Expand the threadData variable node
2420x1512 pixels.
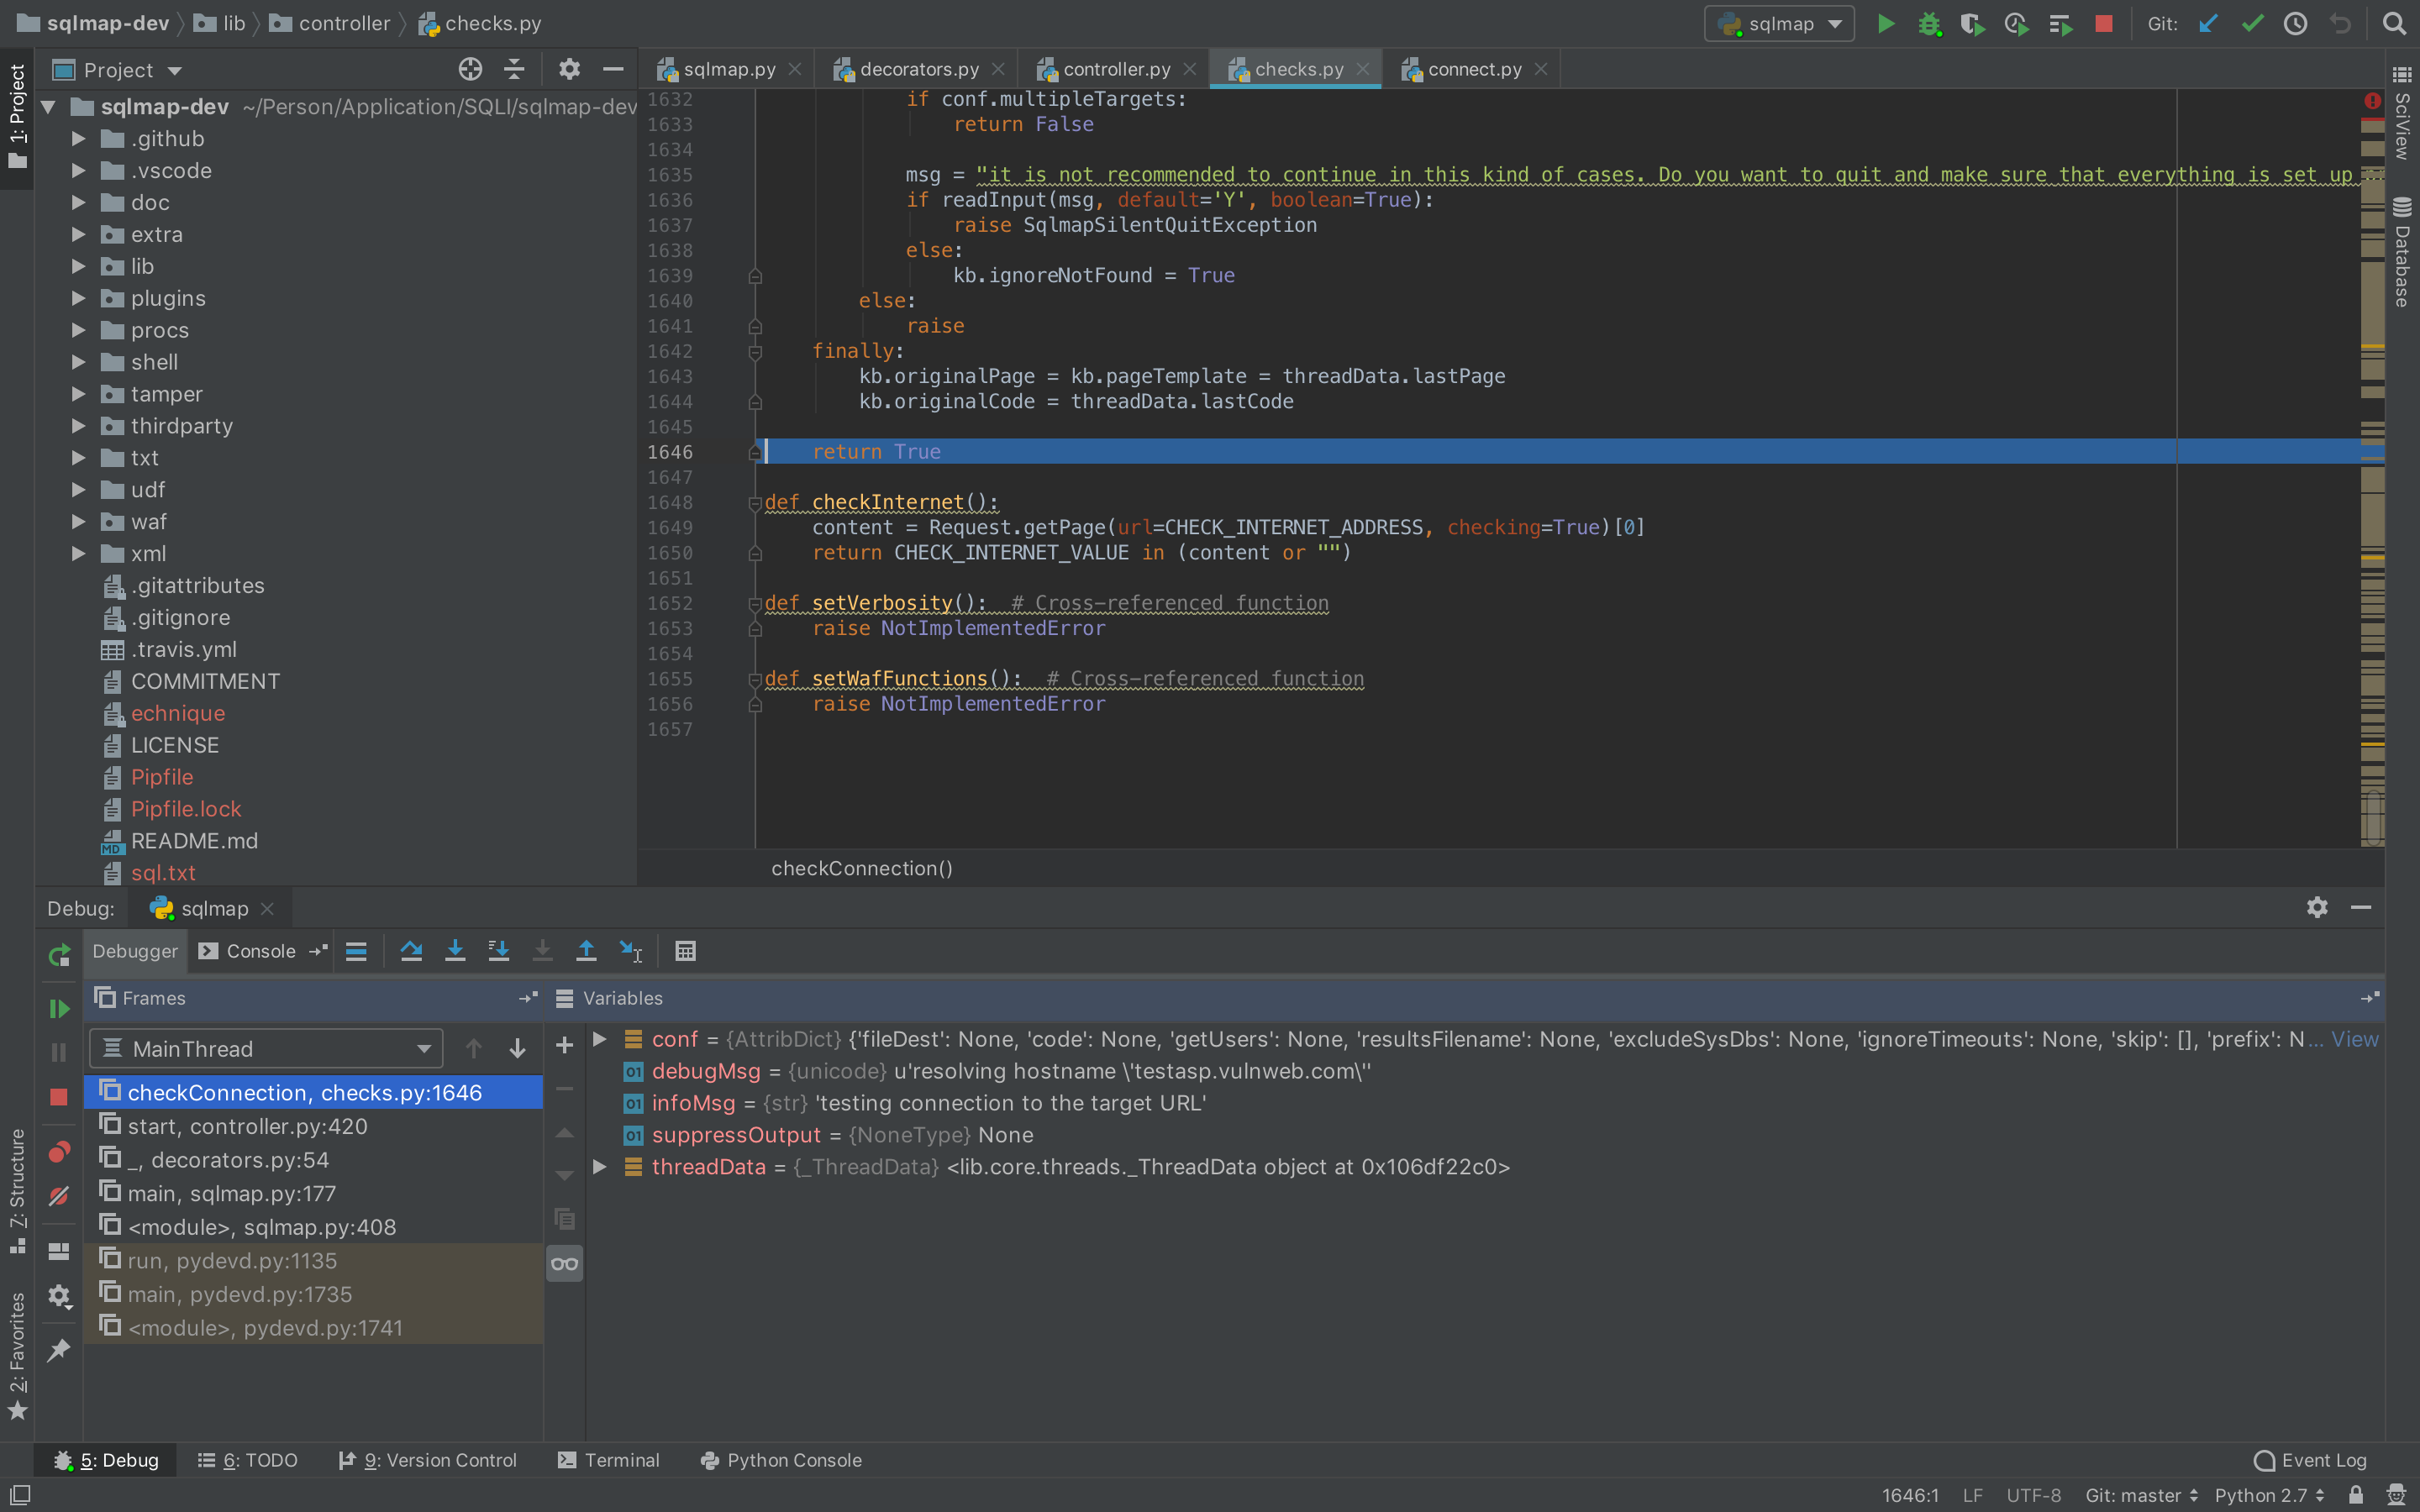pyautogui.click(x=600, y=1167)
